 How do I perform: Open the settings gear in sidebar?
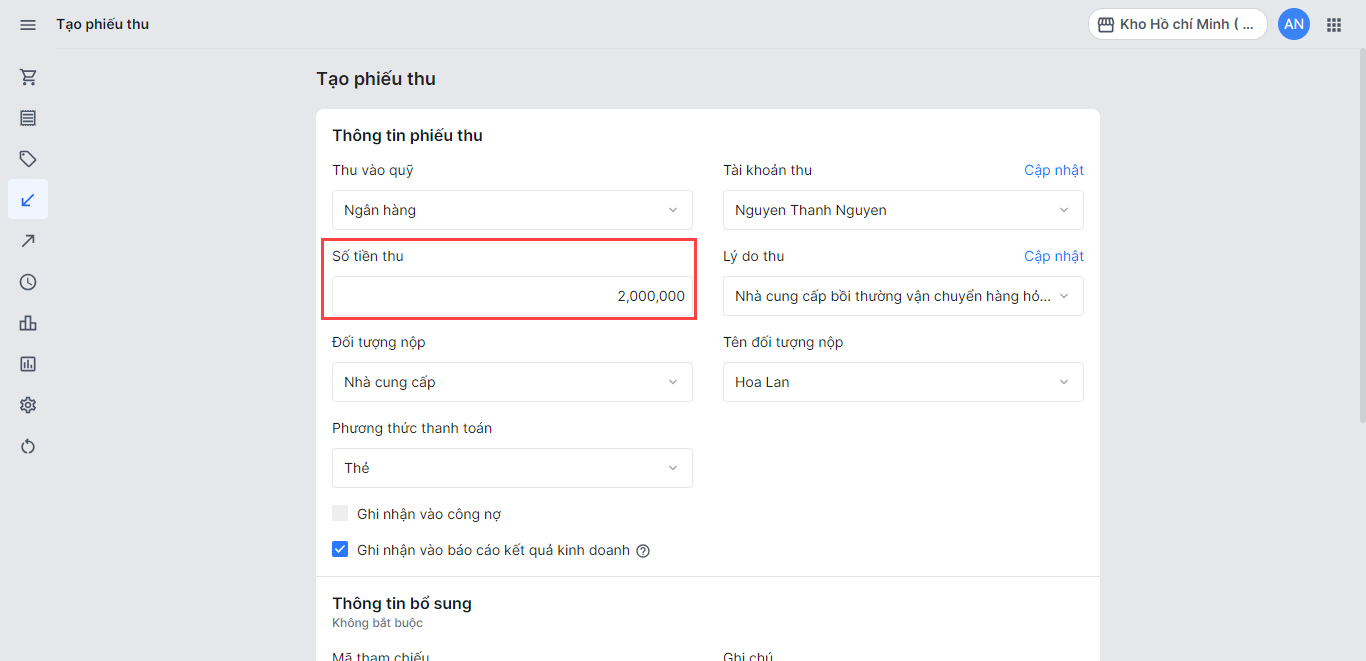pos(28,405)
